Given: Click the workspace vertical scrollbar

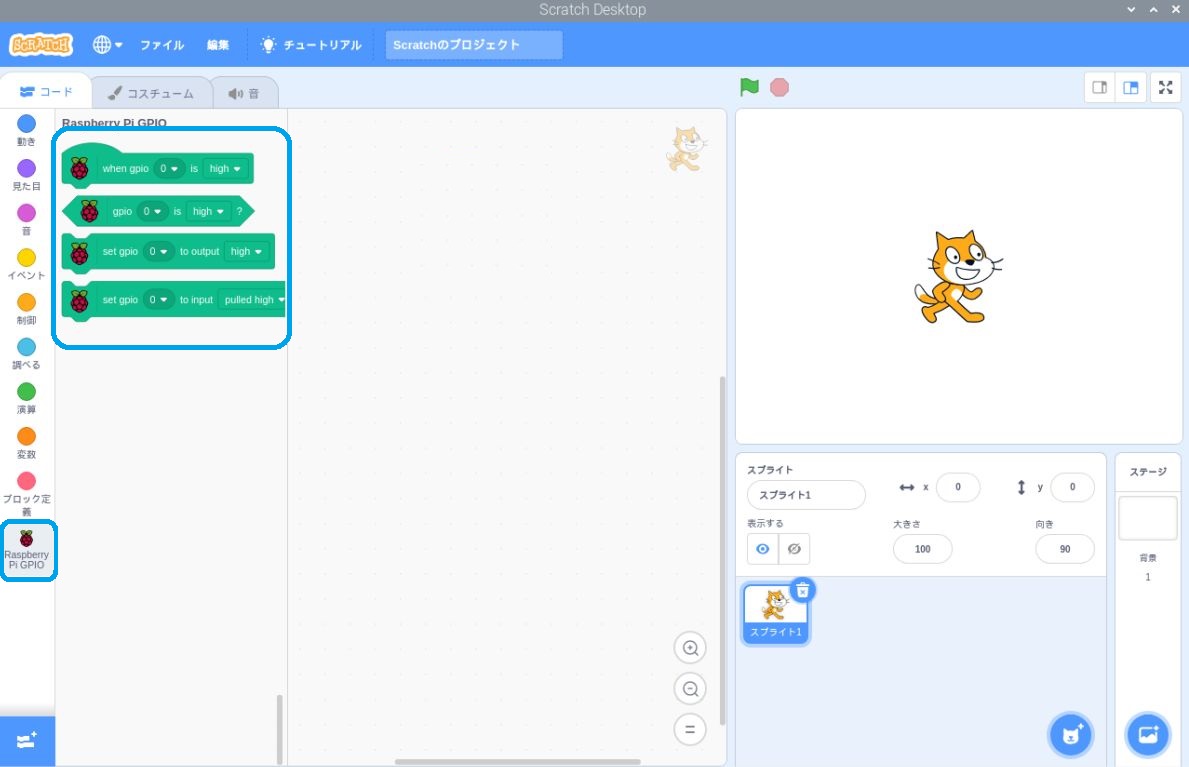Looking at the screenshot, I should coord(722,551).
